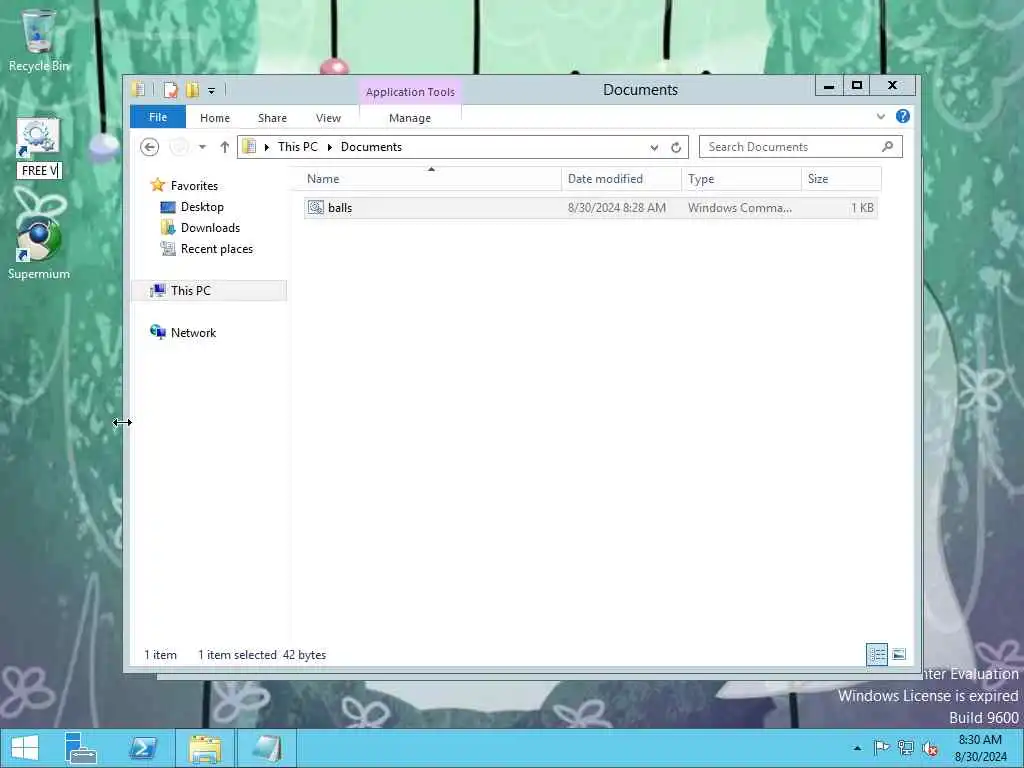Open the previous locations address dropdown

[x=654, y=148]
